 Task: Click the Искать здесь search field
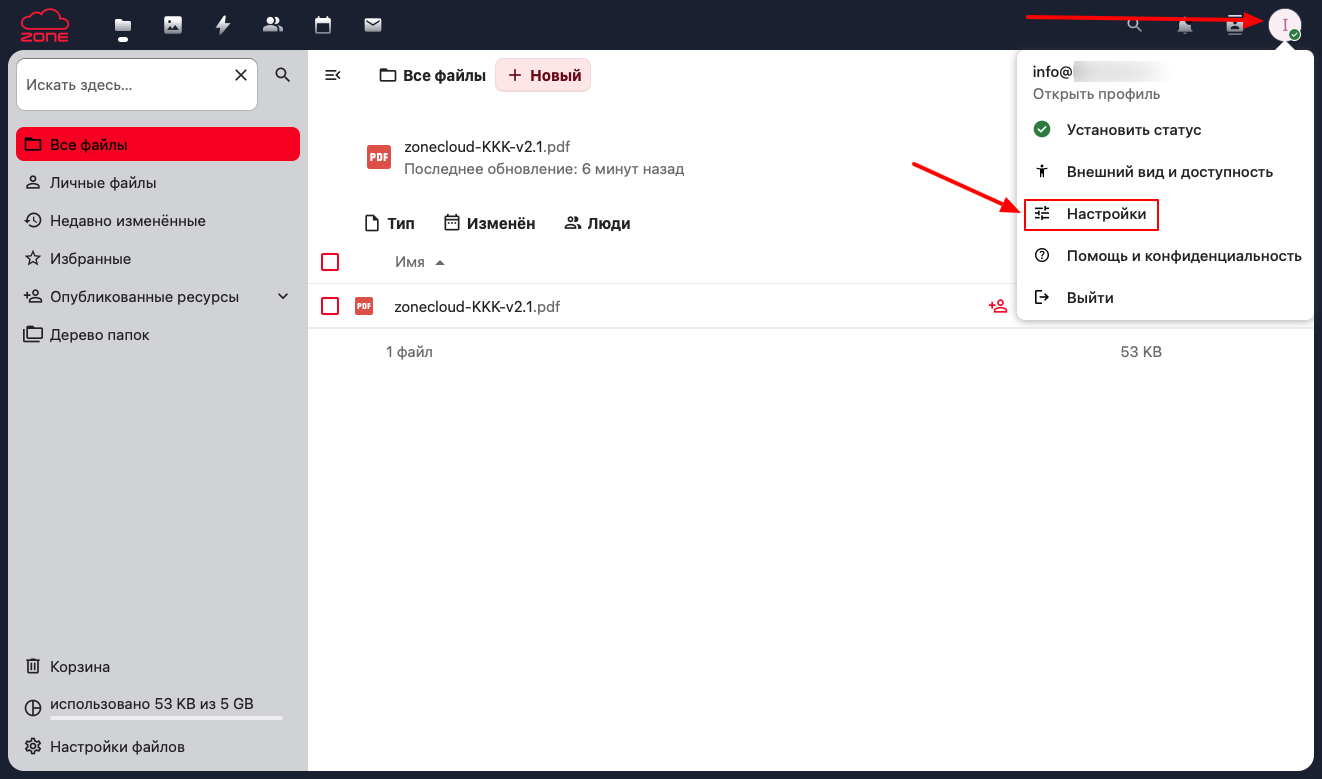(127, 85)
